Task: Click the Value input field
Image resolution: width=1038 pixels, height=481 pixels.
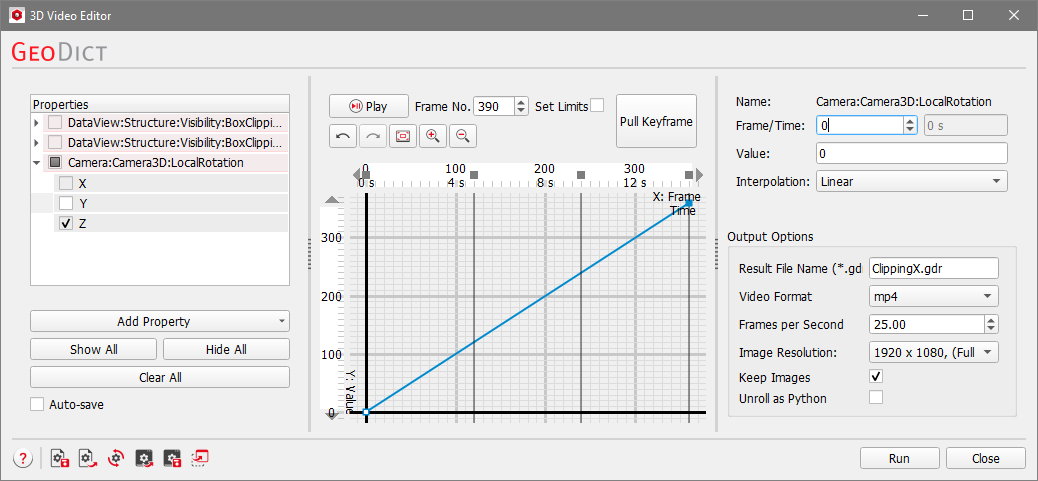Action: point(912,153)
